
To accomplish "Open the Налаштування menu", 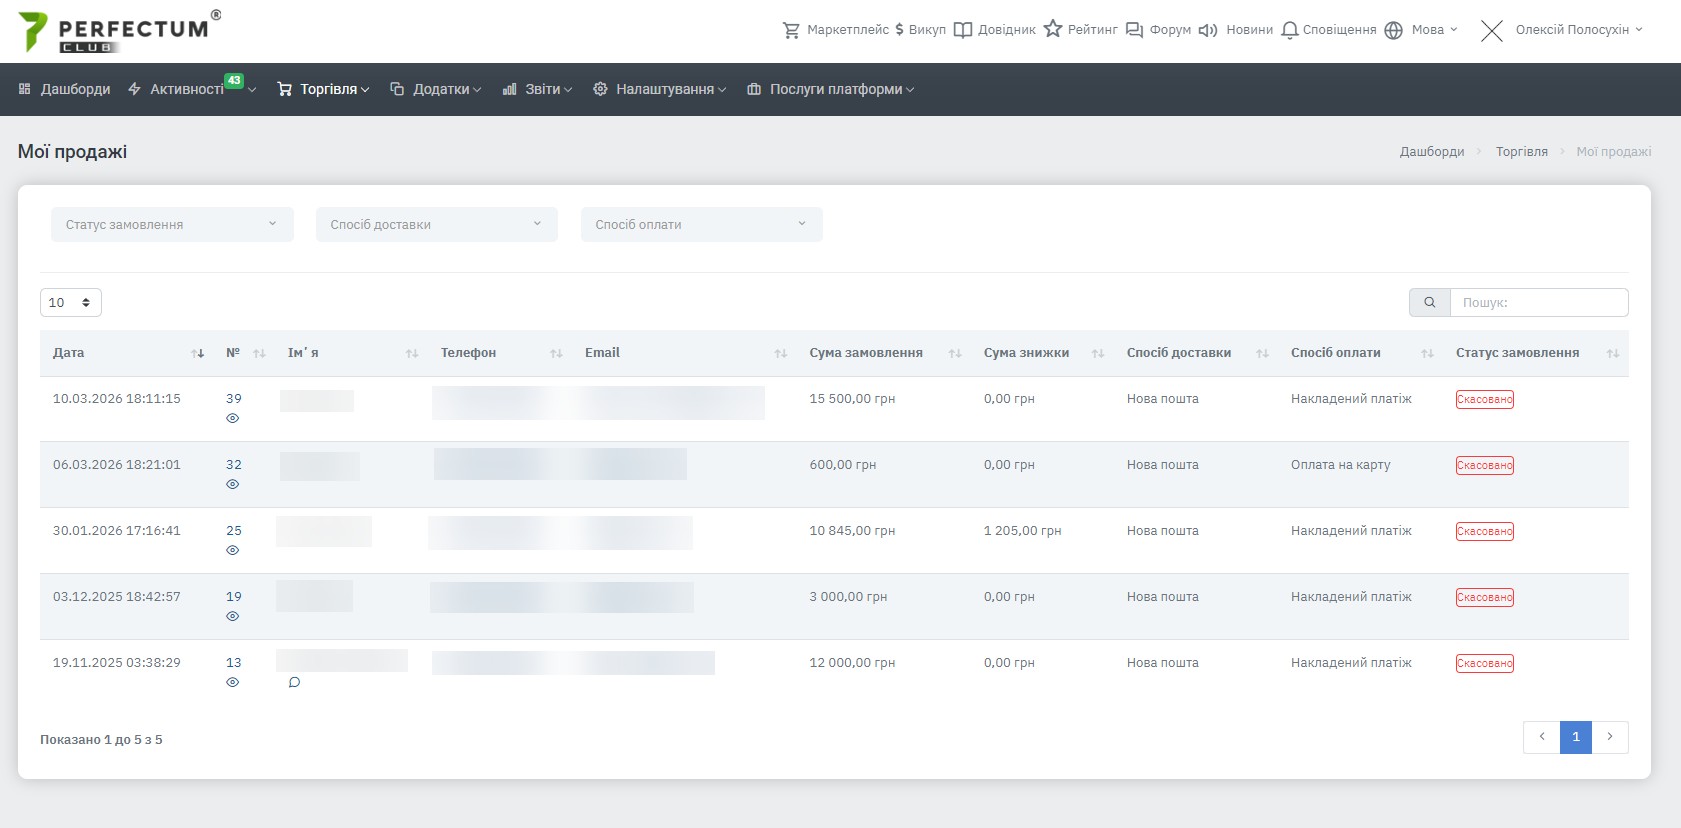I will [x=659, y=90].
